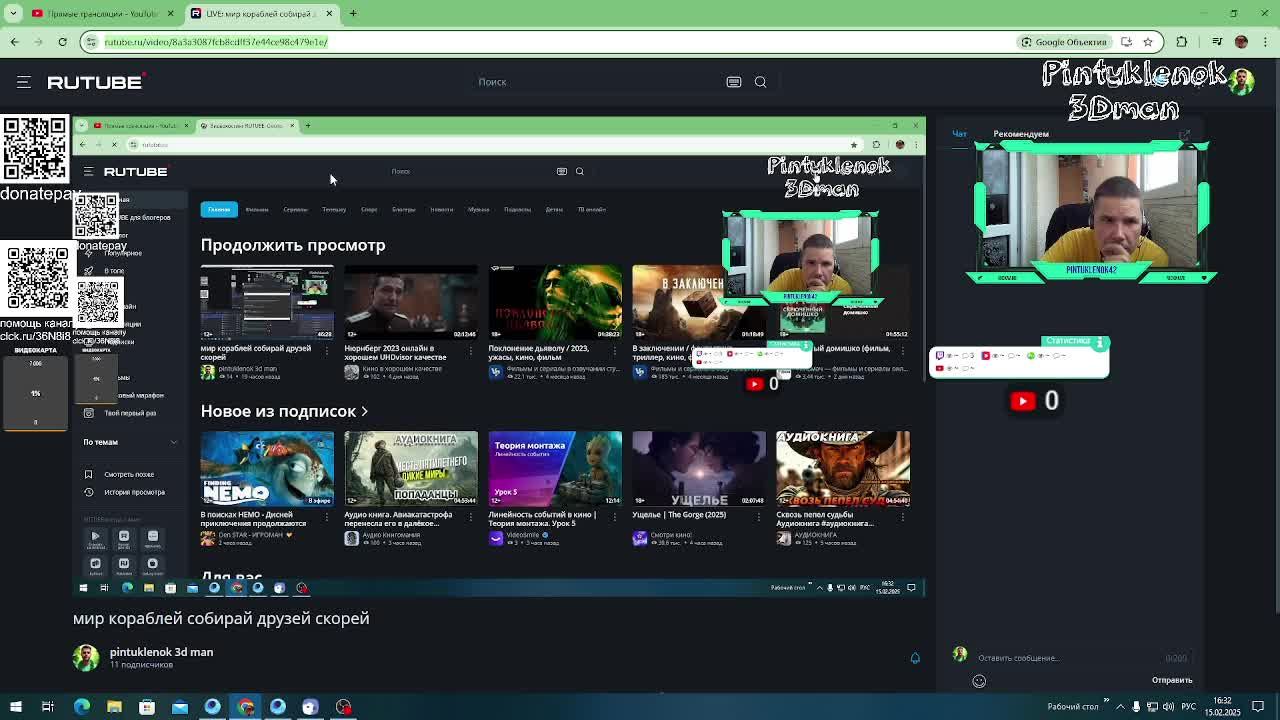Screen dimensions: 1280x720
Task: Close the Rutube LIVE browser tab
Action: [329, 13]
